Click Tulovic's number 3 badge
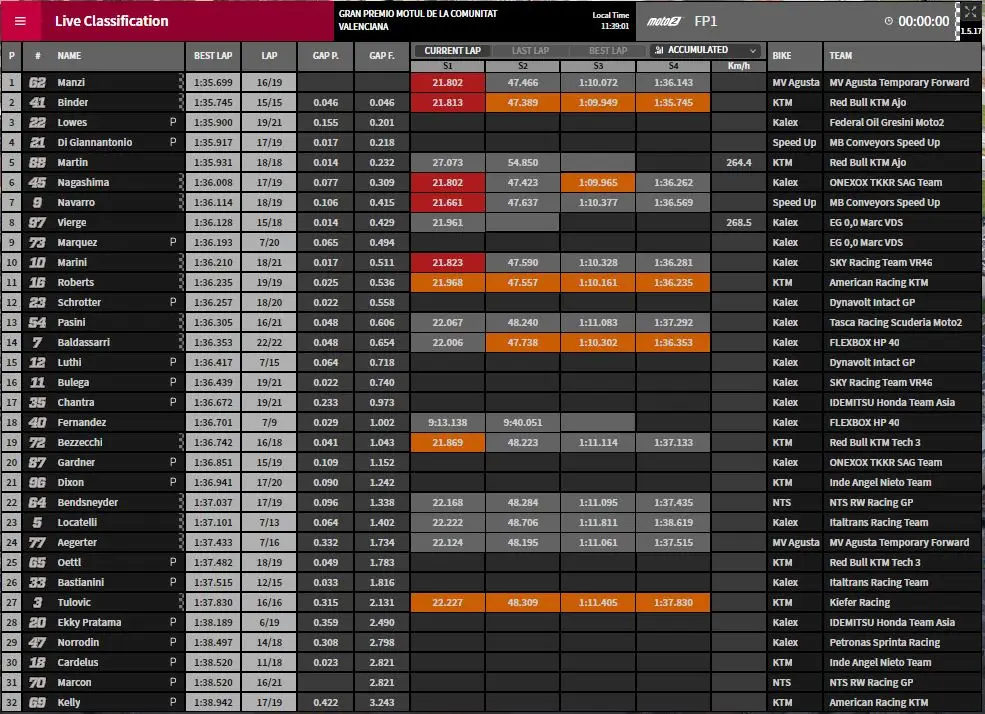 [37, 602]
